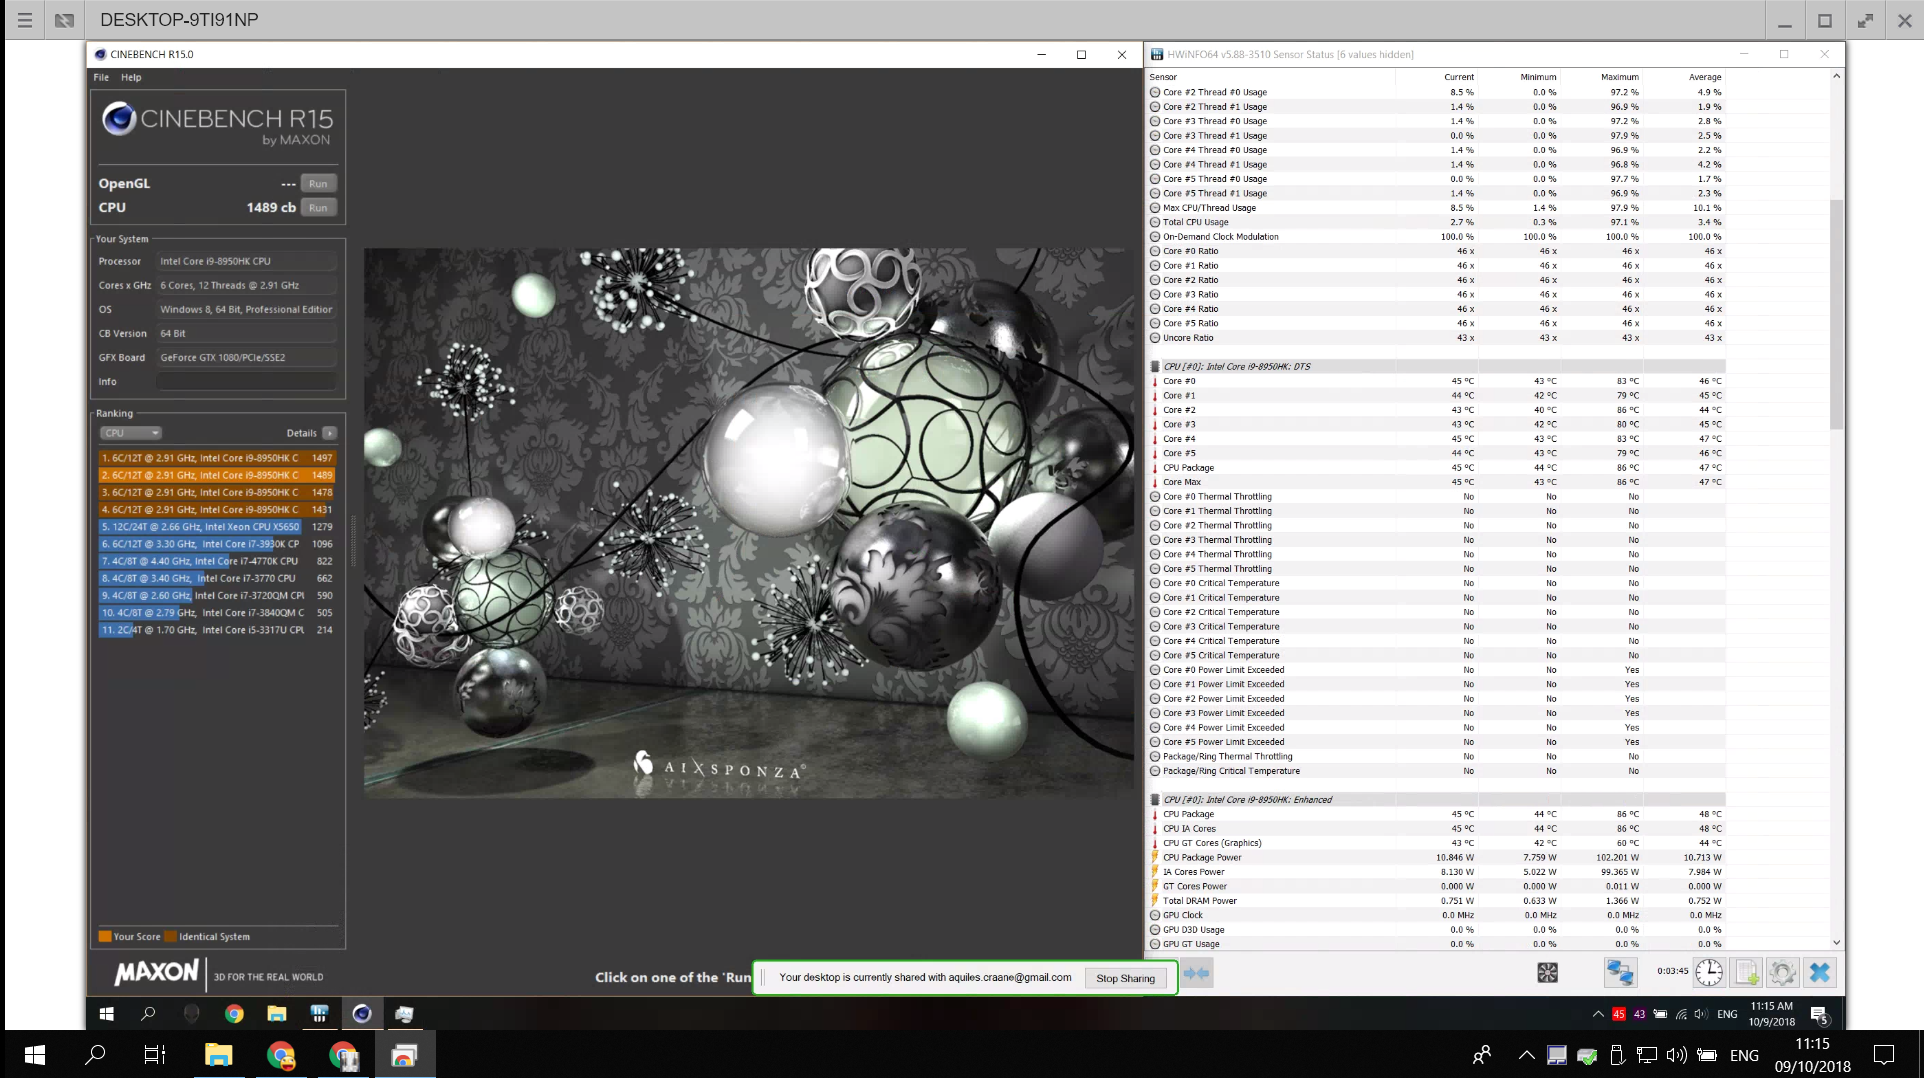Reset HWiNFO min/max values via clock icon
Image resolution: width=1924 pixels, height=1078 pixels.
click(1709, 972)
